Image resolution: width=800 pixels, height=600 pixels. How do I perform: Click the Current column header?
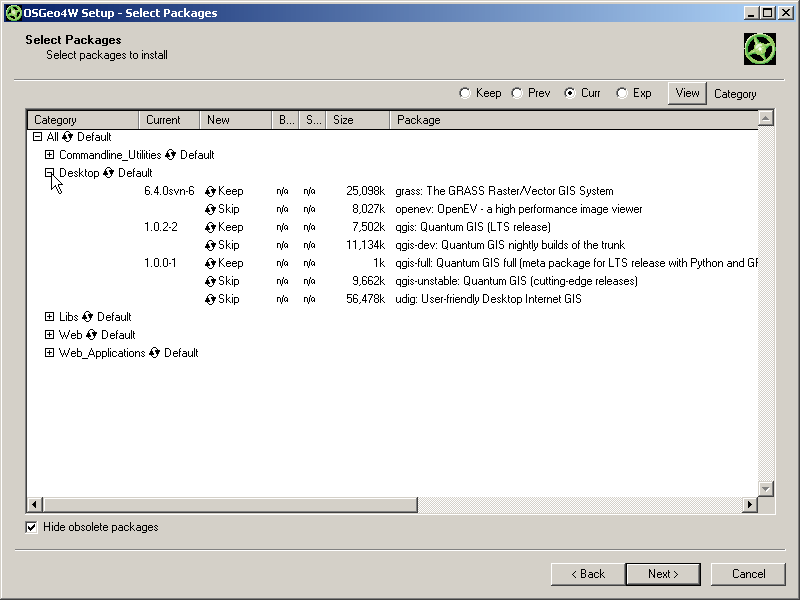coord(169,120)
